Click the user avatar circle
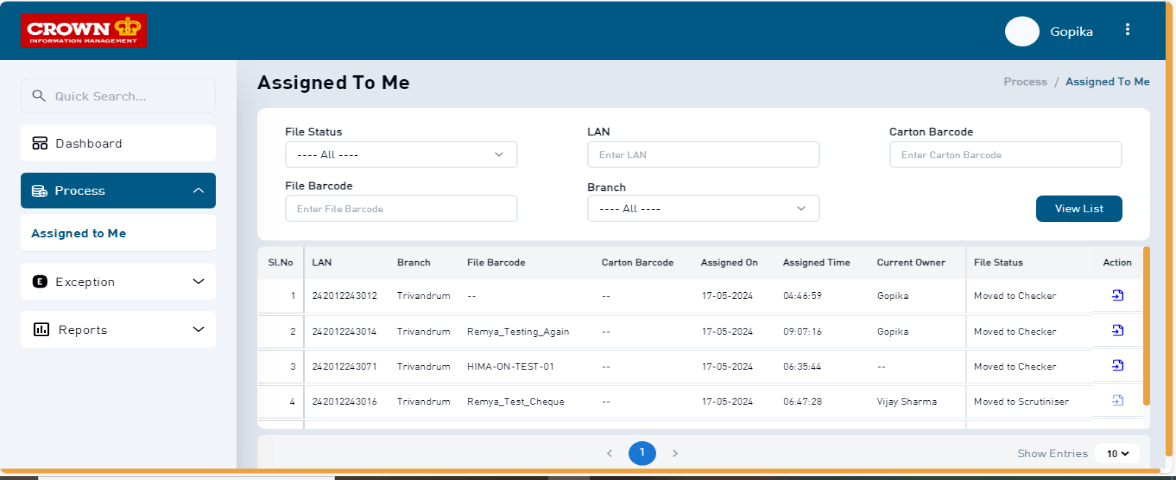The image size is (1176, 480). pos(1022,31)
